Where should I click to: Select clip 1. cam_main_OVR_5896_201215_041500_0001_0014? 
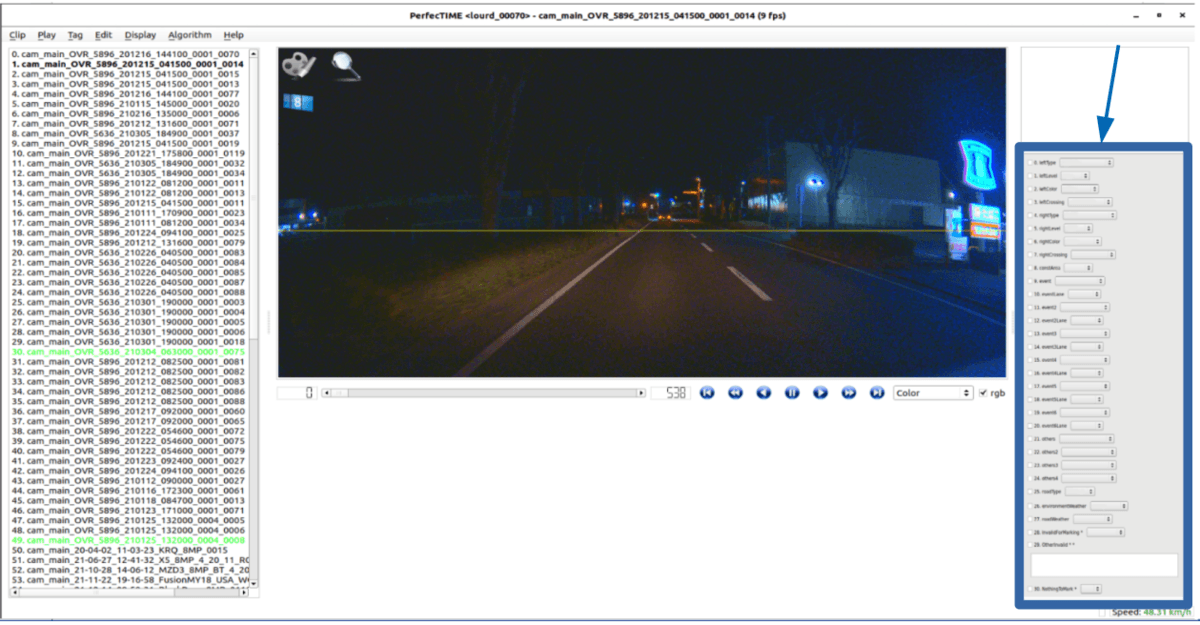[x=127, y=64]
